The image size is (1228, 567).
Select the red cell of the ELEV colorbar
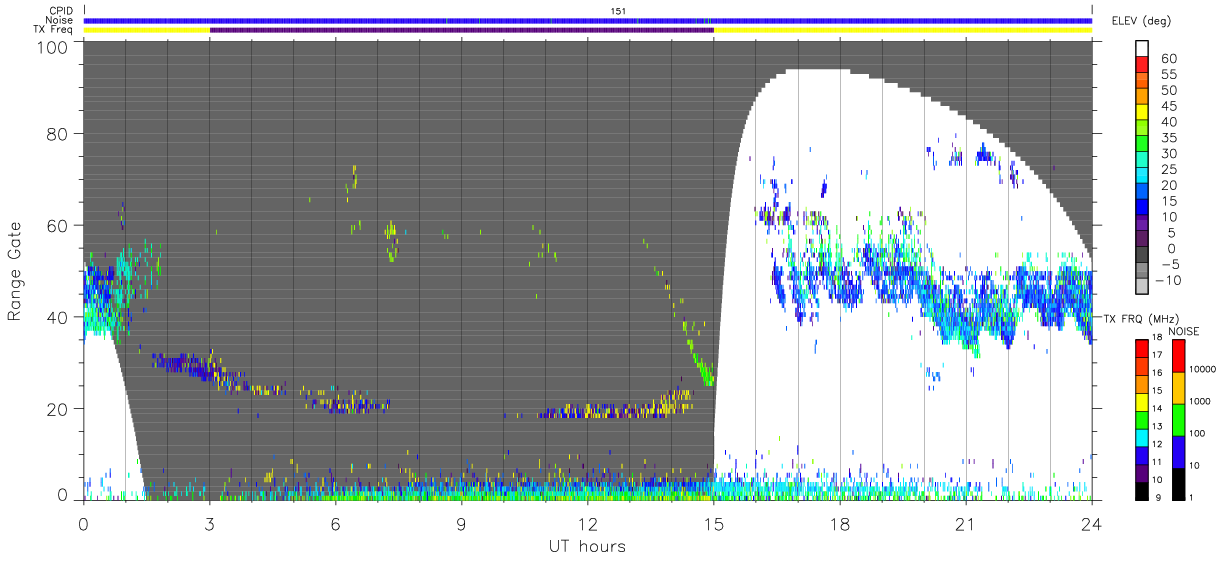(1144, 66)
